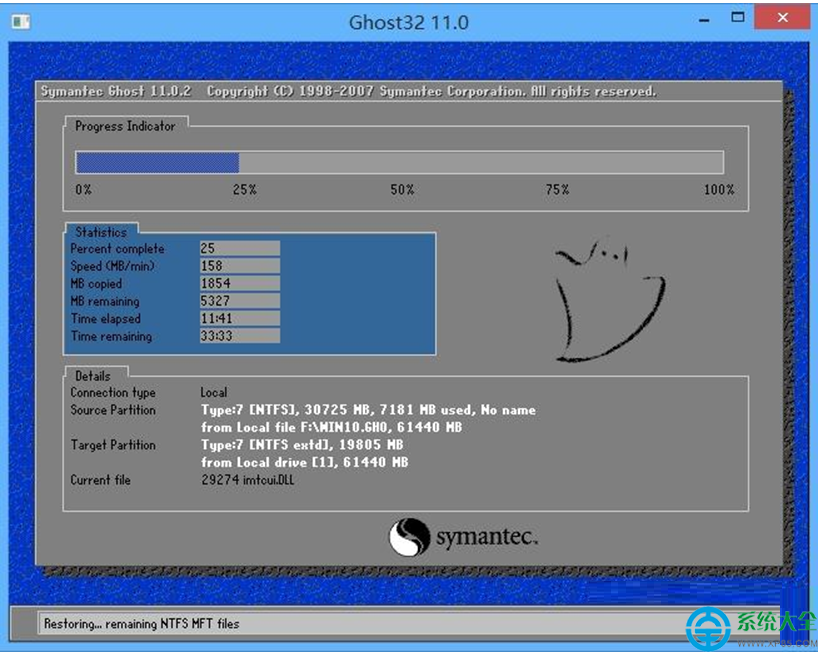Click the 'Percent complete' label

[117, 249]
